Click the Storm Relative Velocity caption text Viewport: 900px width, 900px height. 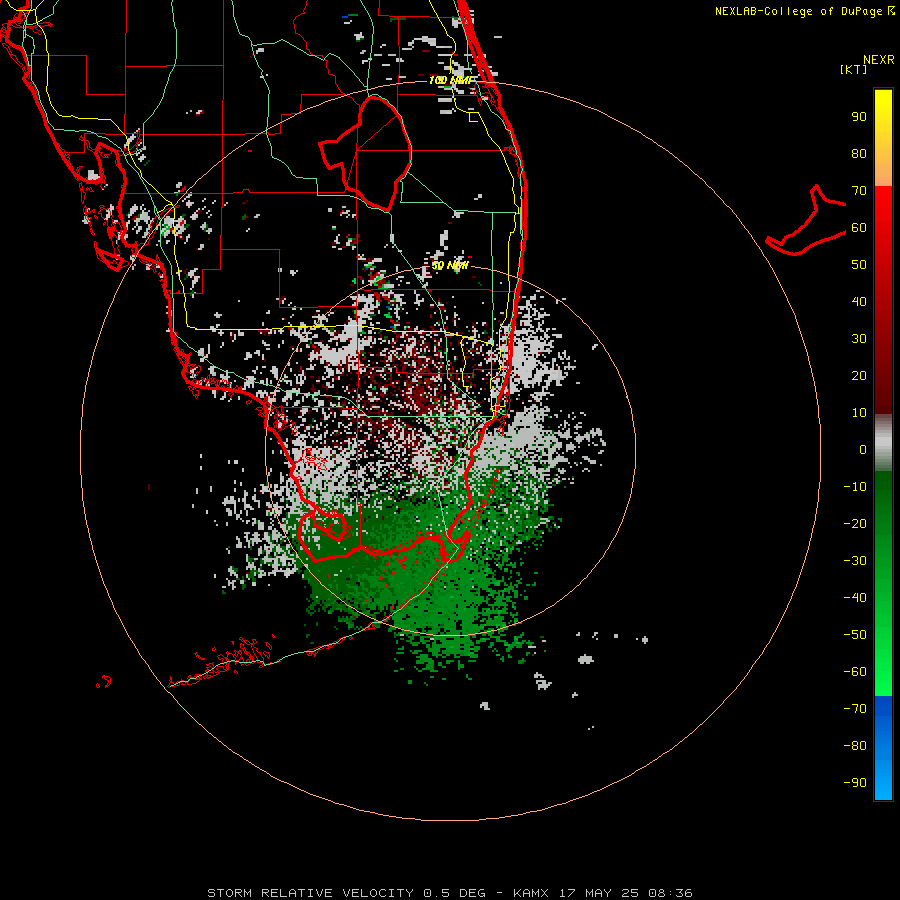(449, 893)
